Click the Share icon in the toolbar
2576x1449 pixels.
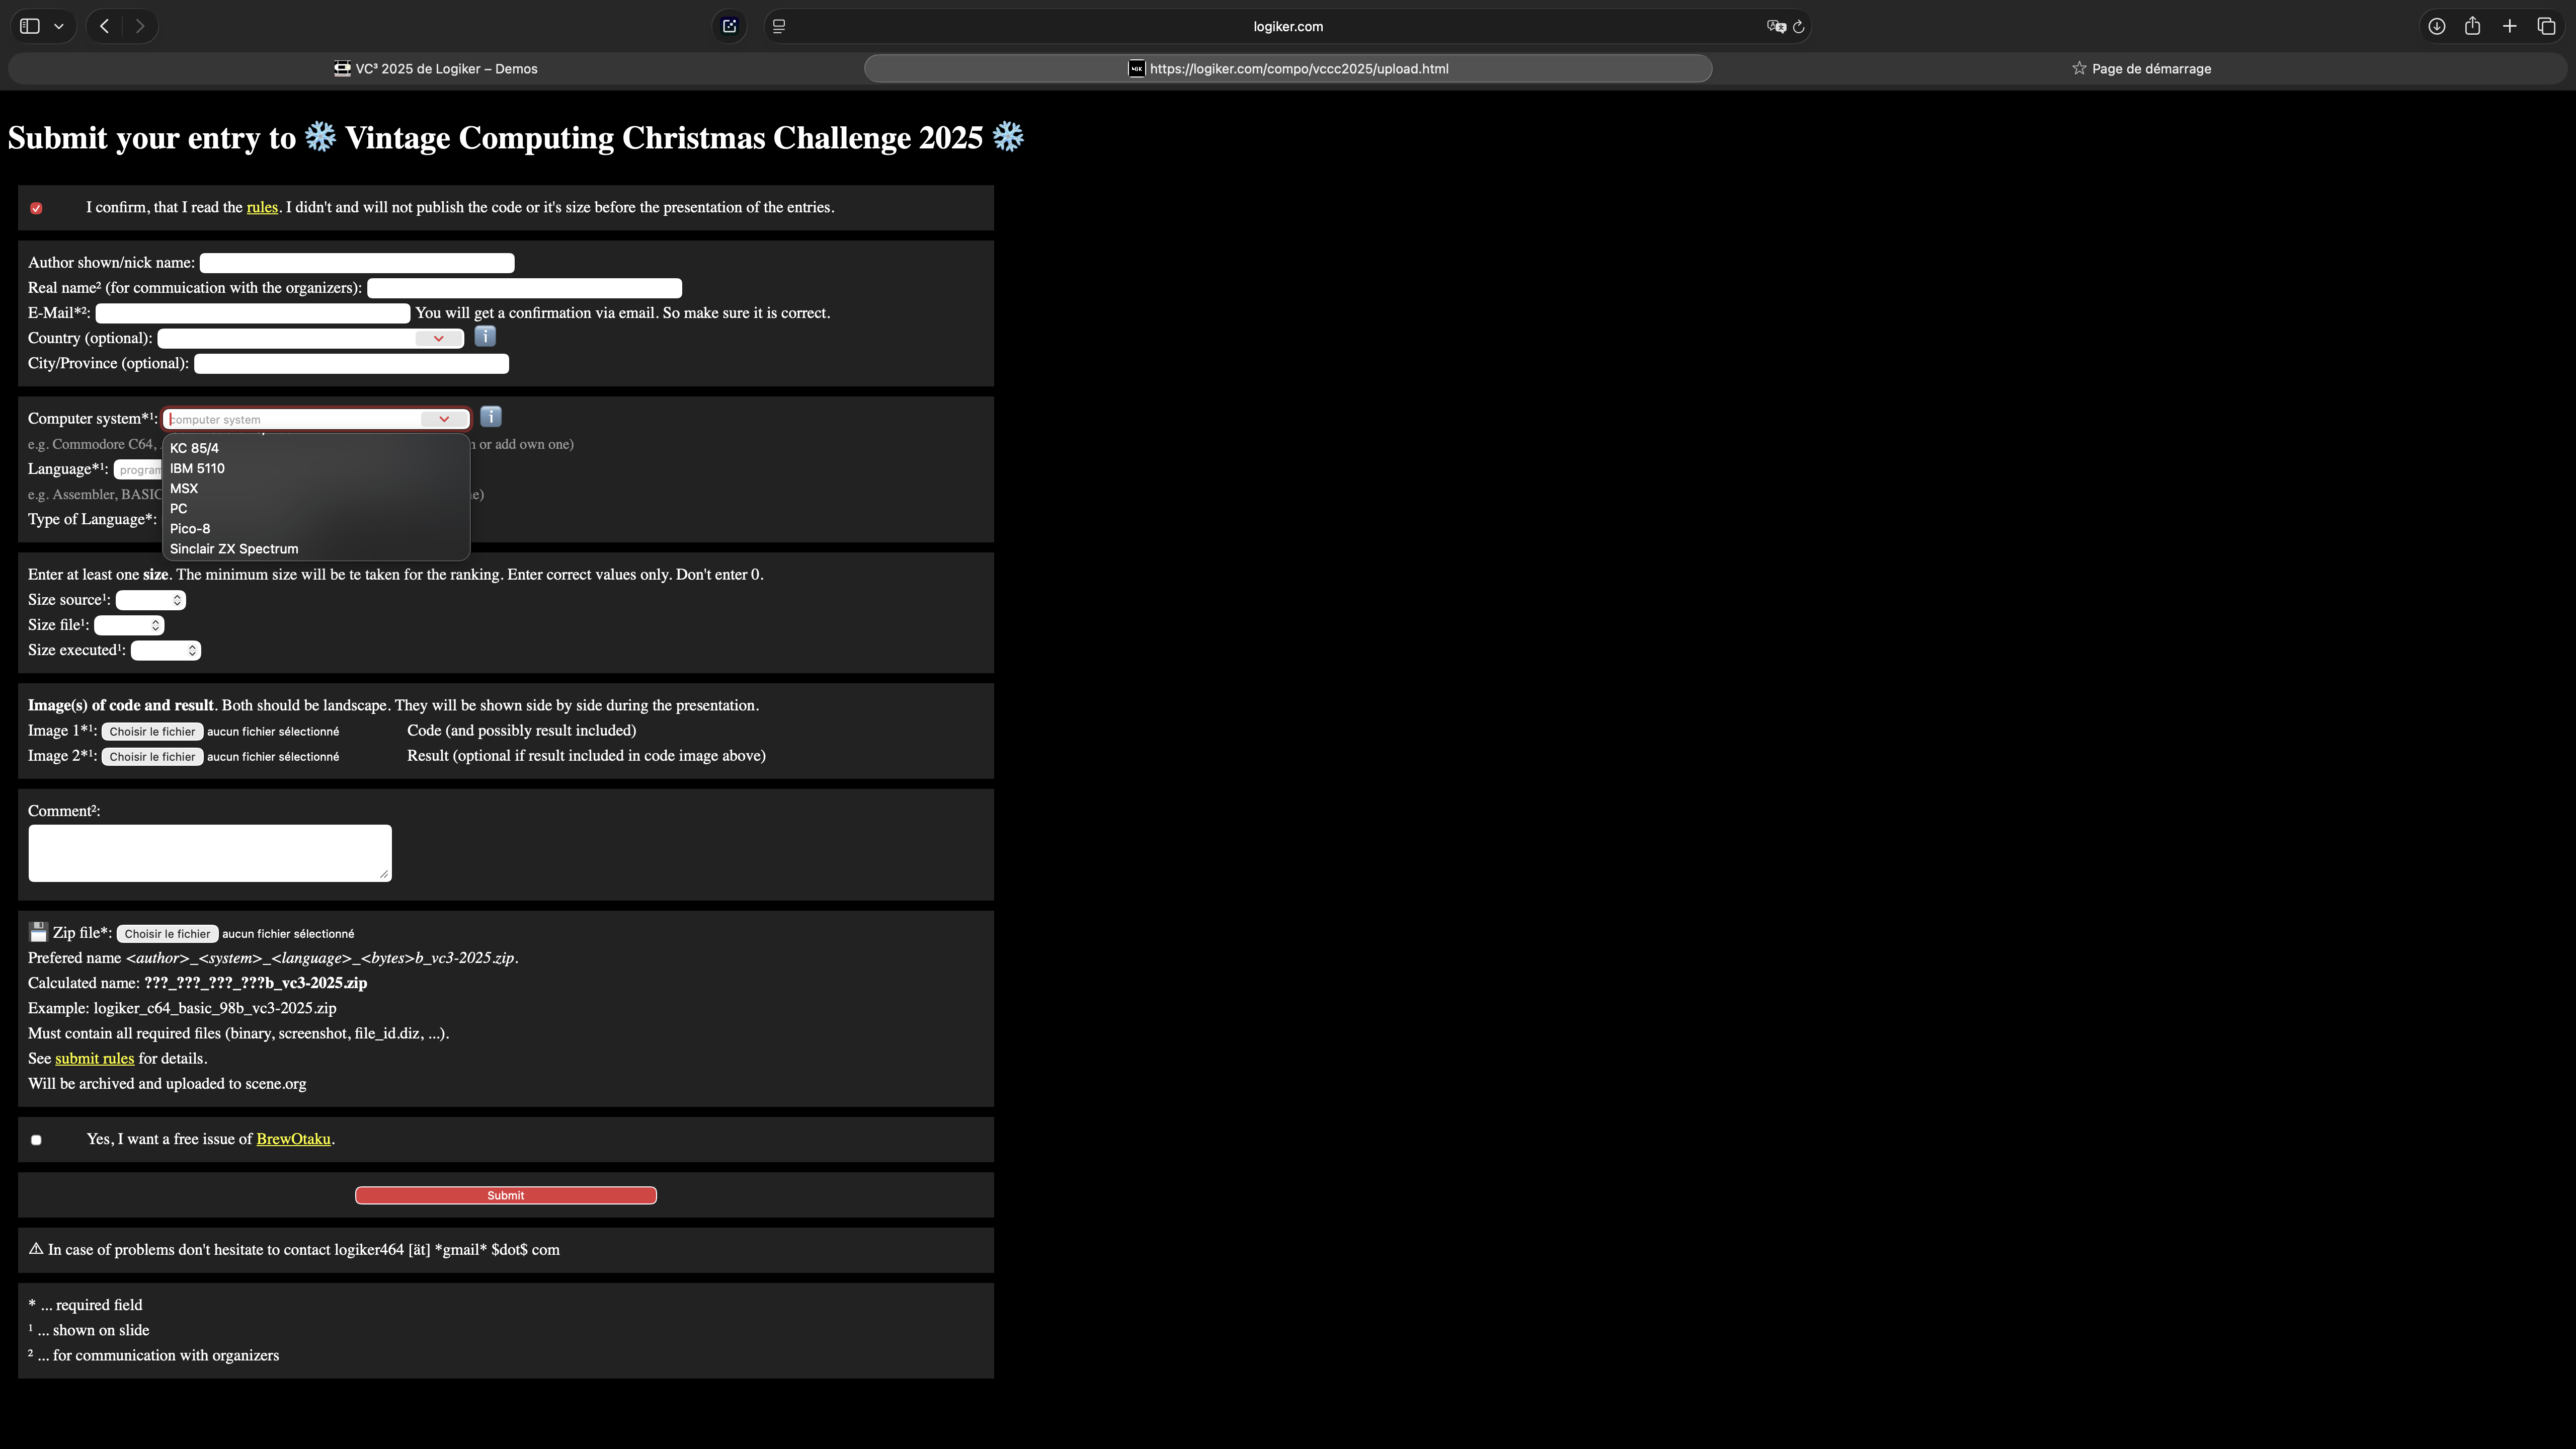point(2472,26)
